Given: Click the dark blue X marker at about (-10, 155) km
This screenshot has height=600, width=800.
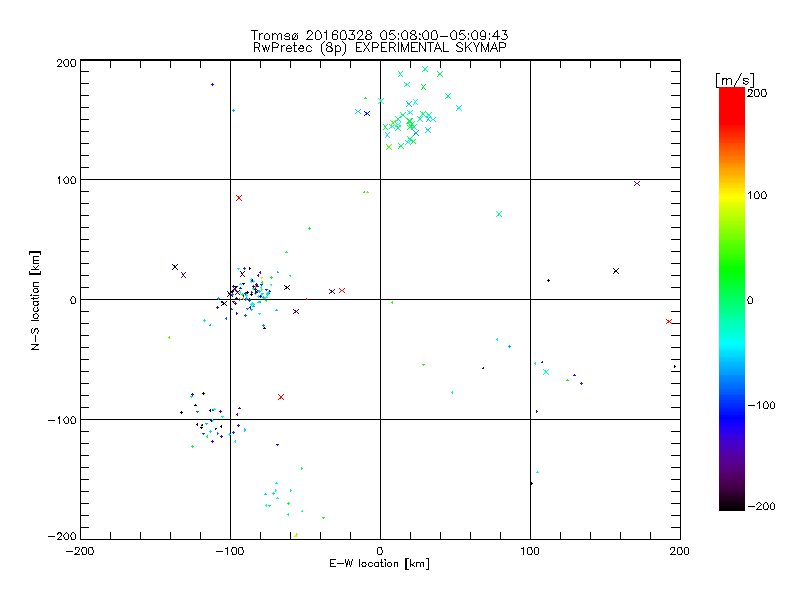Looking at the screenshot, I should point(367,113).
